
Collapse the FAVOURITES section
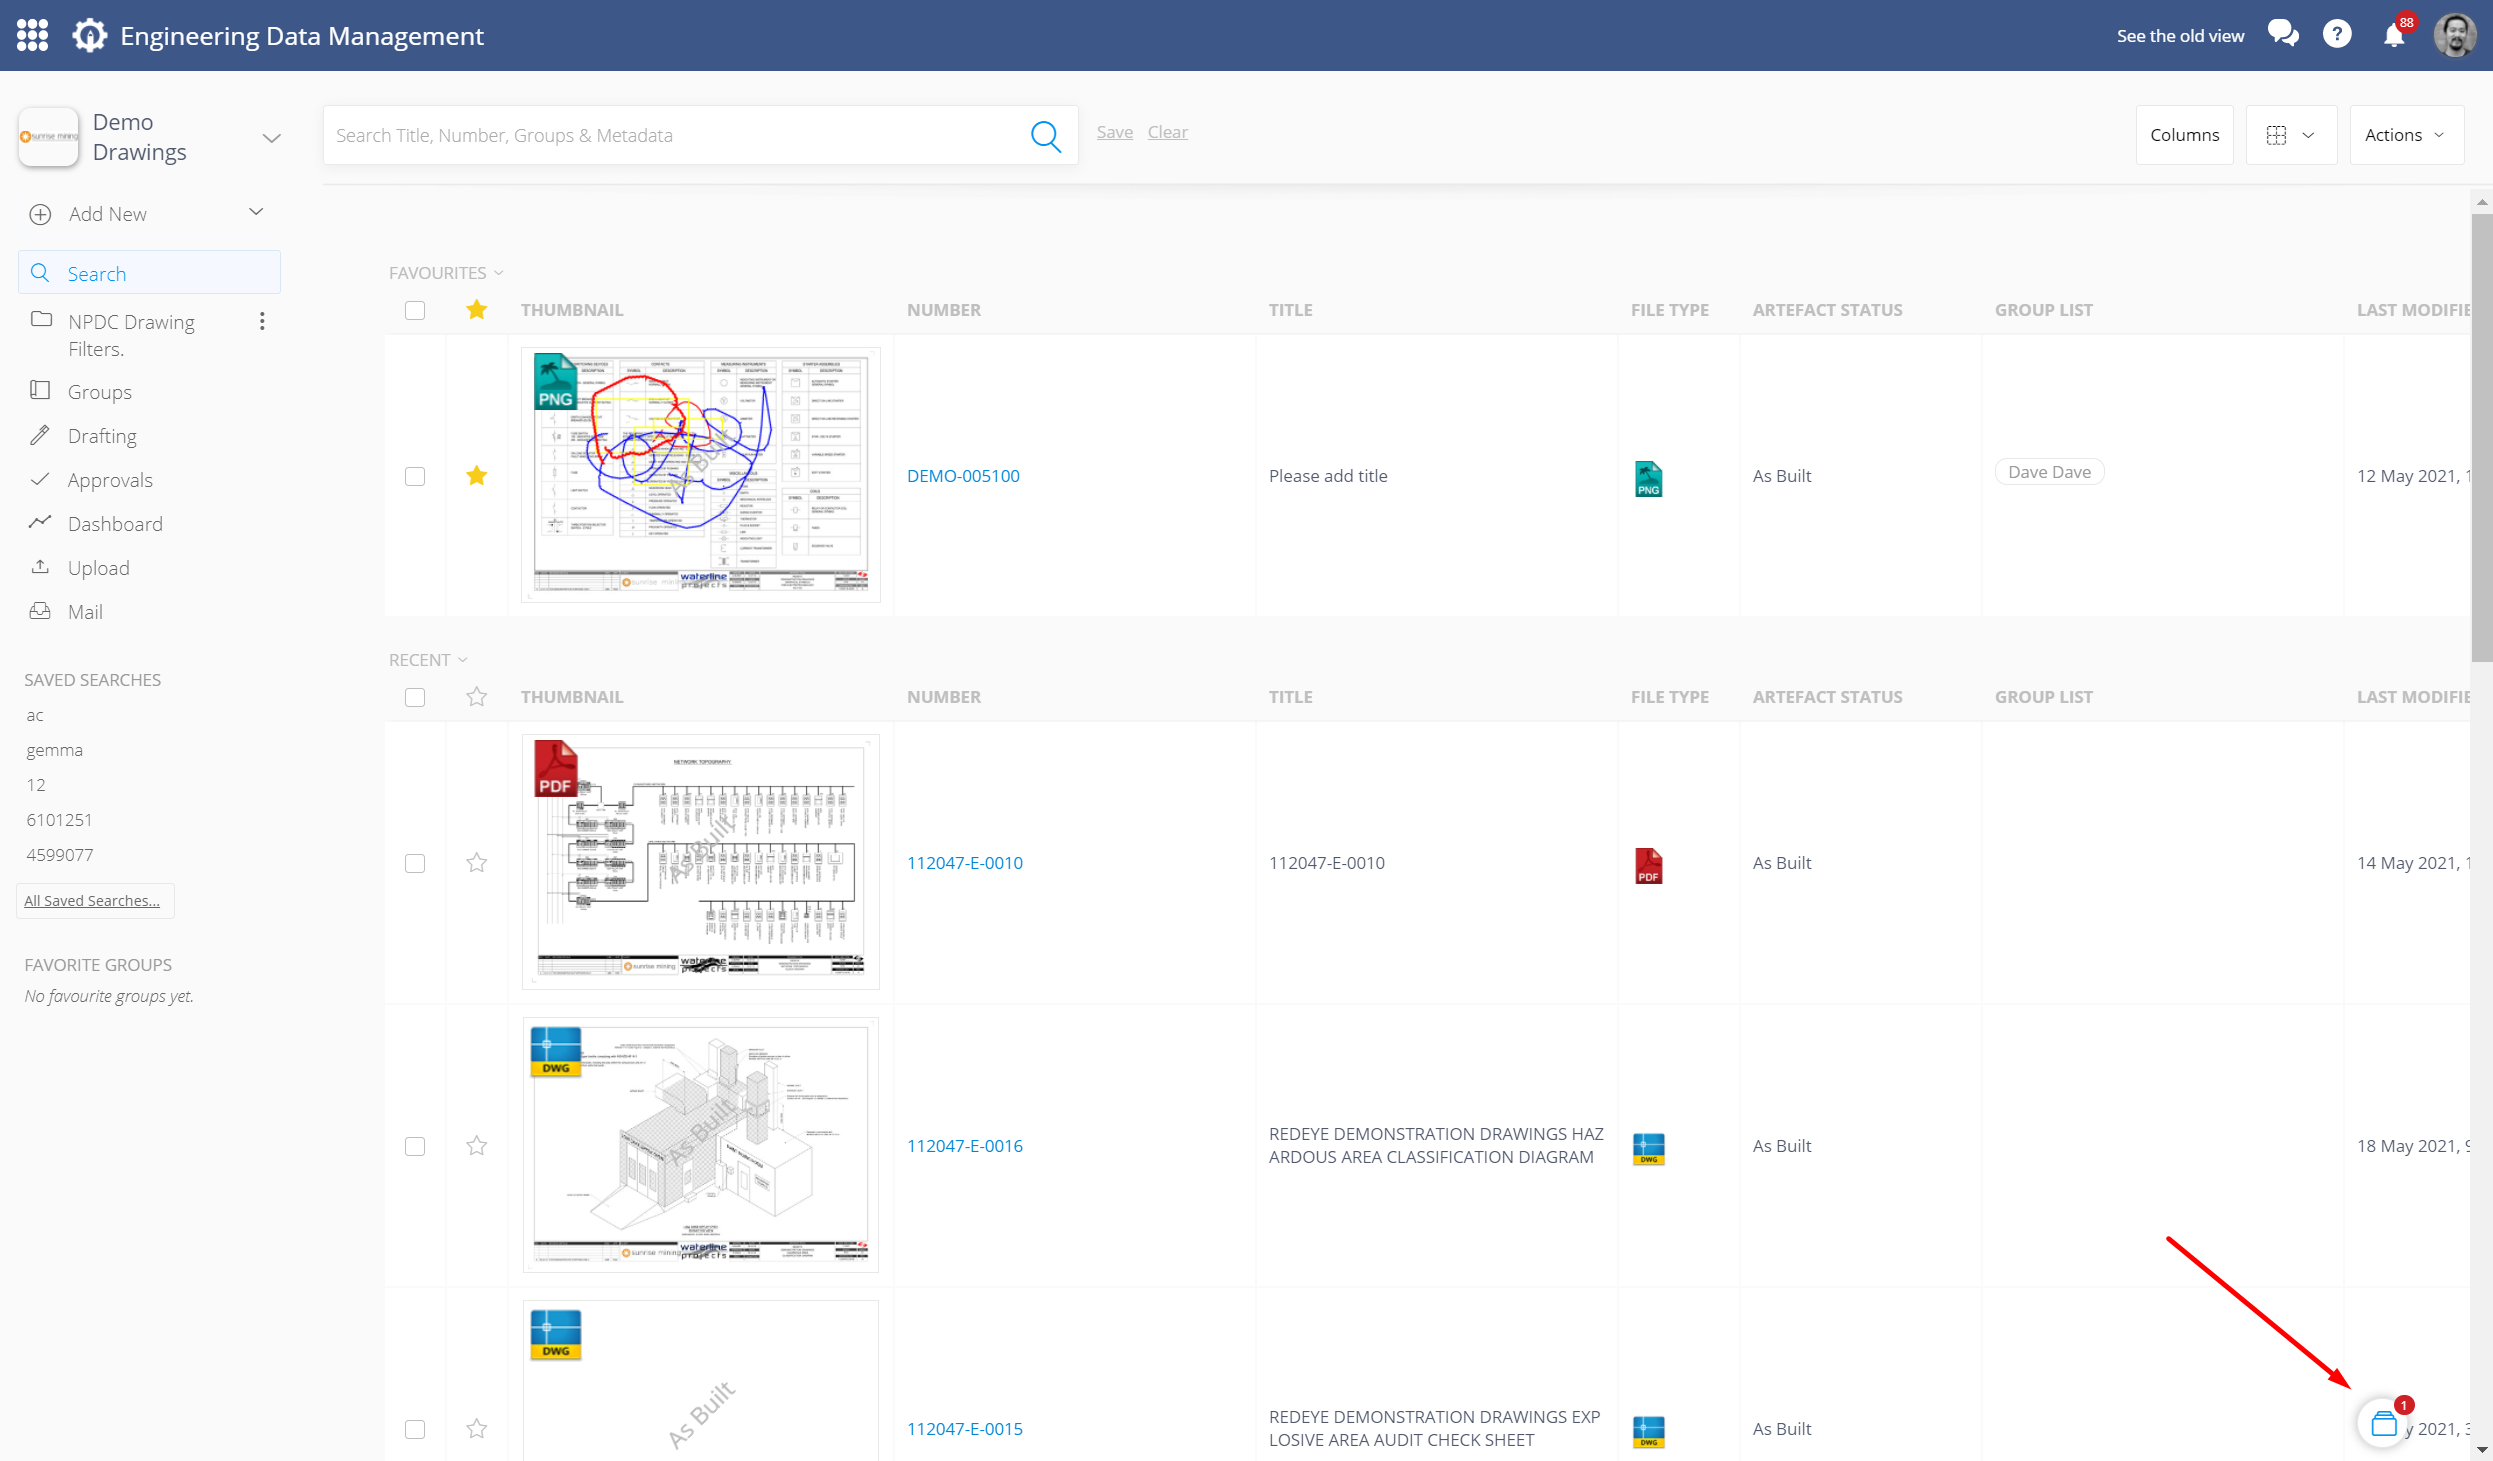(x=446, y=273)
